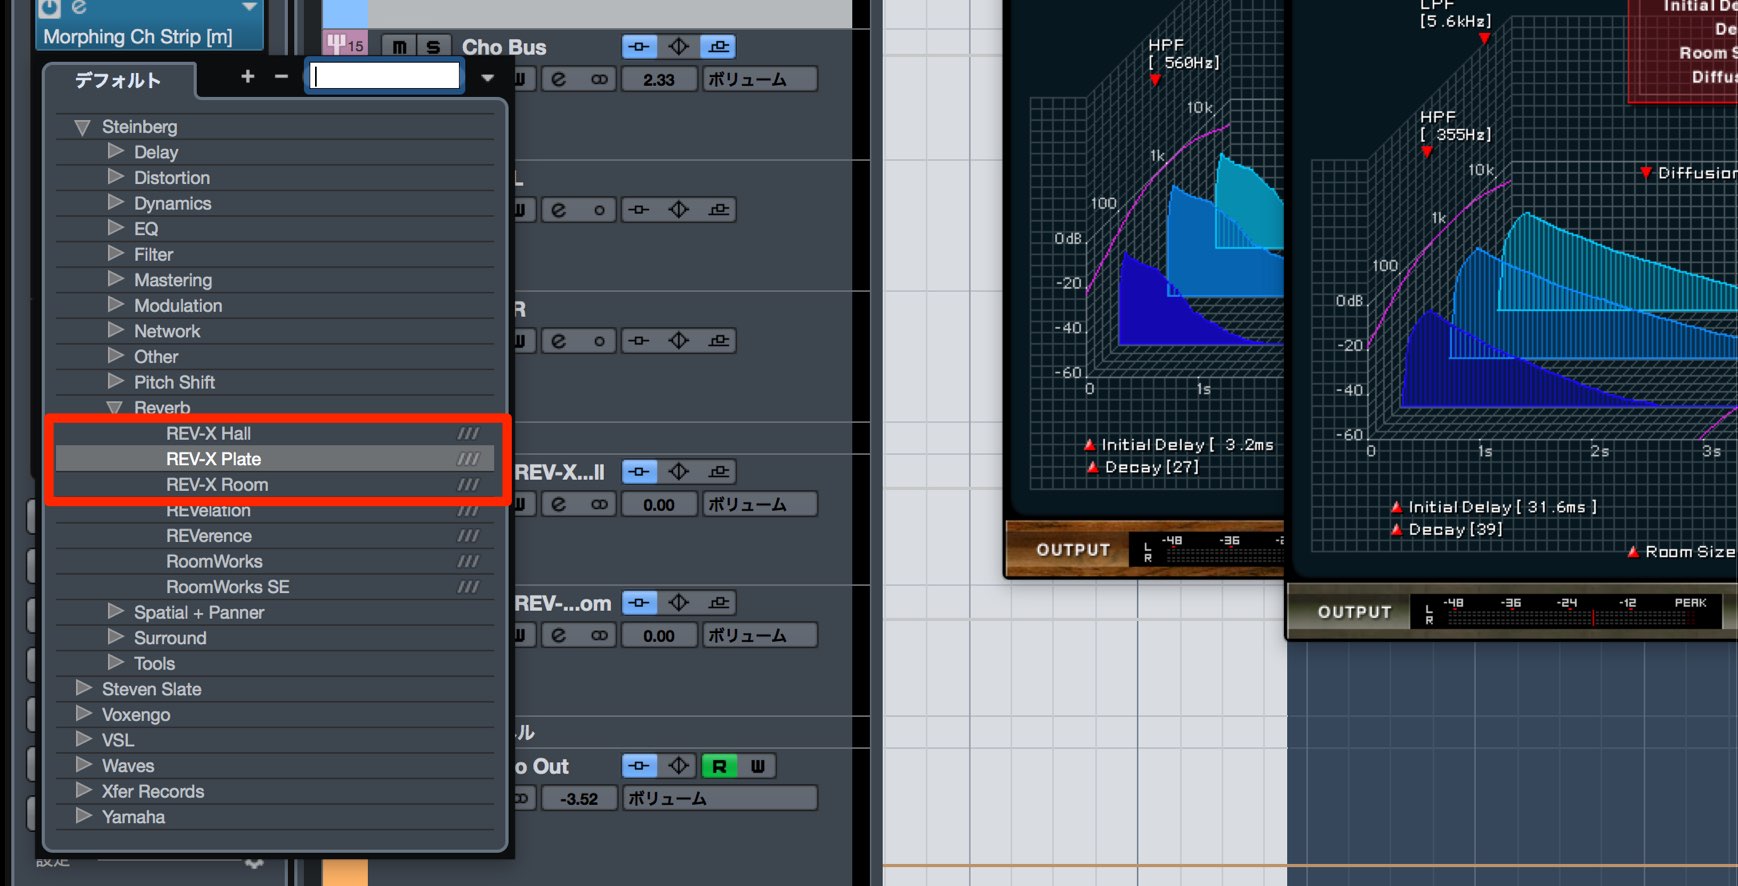Mute the Cho Bus track
The image size is (1738, 886).
click(x=399, y=47)
